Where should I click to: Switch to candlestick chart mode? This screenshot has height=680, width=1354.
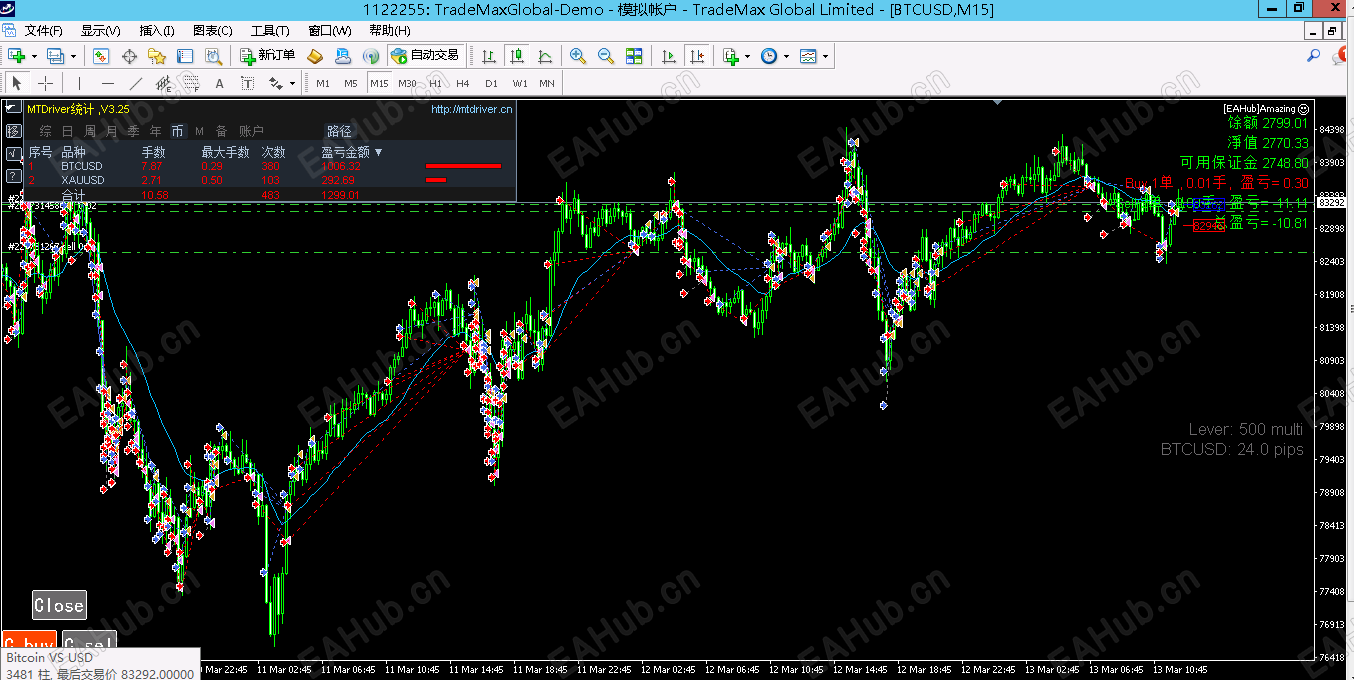(517, 56)
